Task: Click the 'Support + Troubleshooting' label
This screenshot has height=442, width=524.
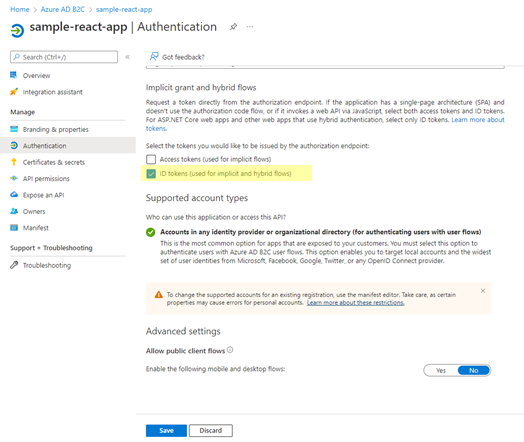Action: click(x=51, y=248)
